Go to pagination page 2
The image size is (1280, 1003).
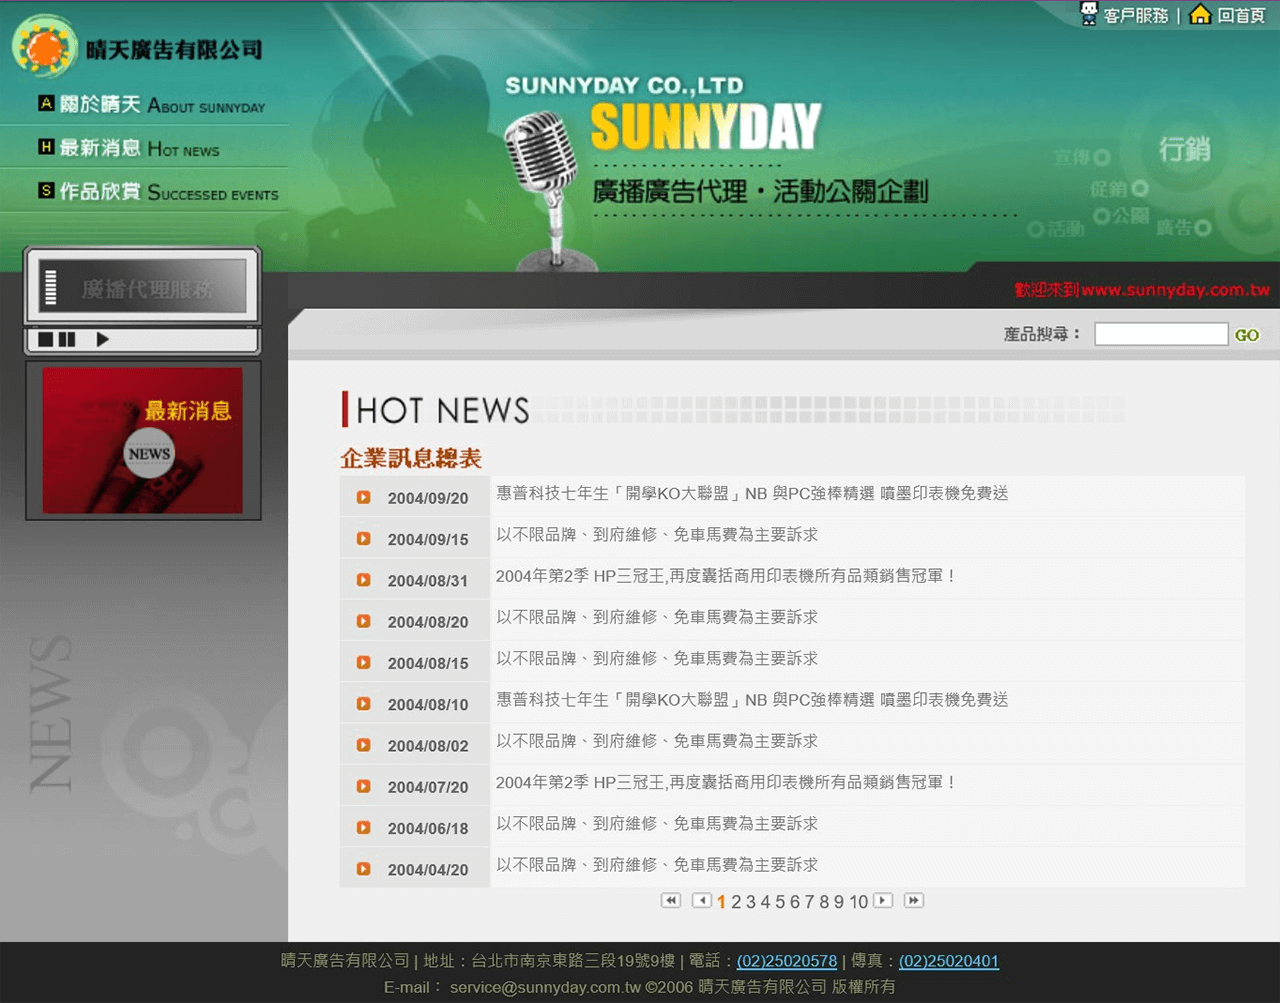(x=736, y=902)
